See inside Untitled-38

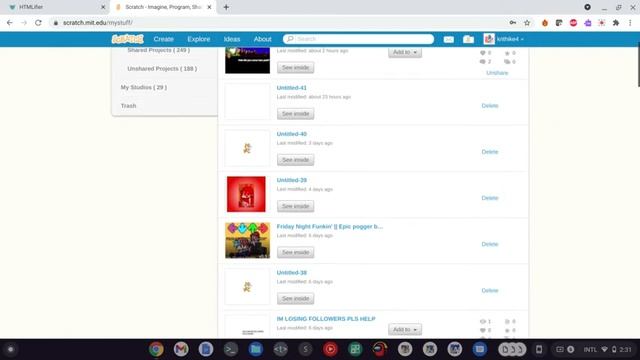point(296,298)
